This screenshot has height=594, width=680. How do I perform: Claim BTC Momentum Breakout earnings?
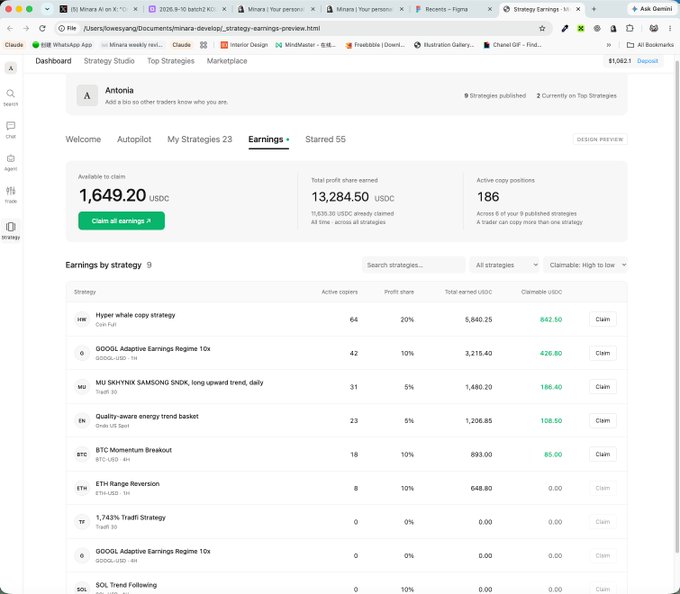click(x=603, y=454)
